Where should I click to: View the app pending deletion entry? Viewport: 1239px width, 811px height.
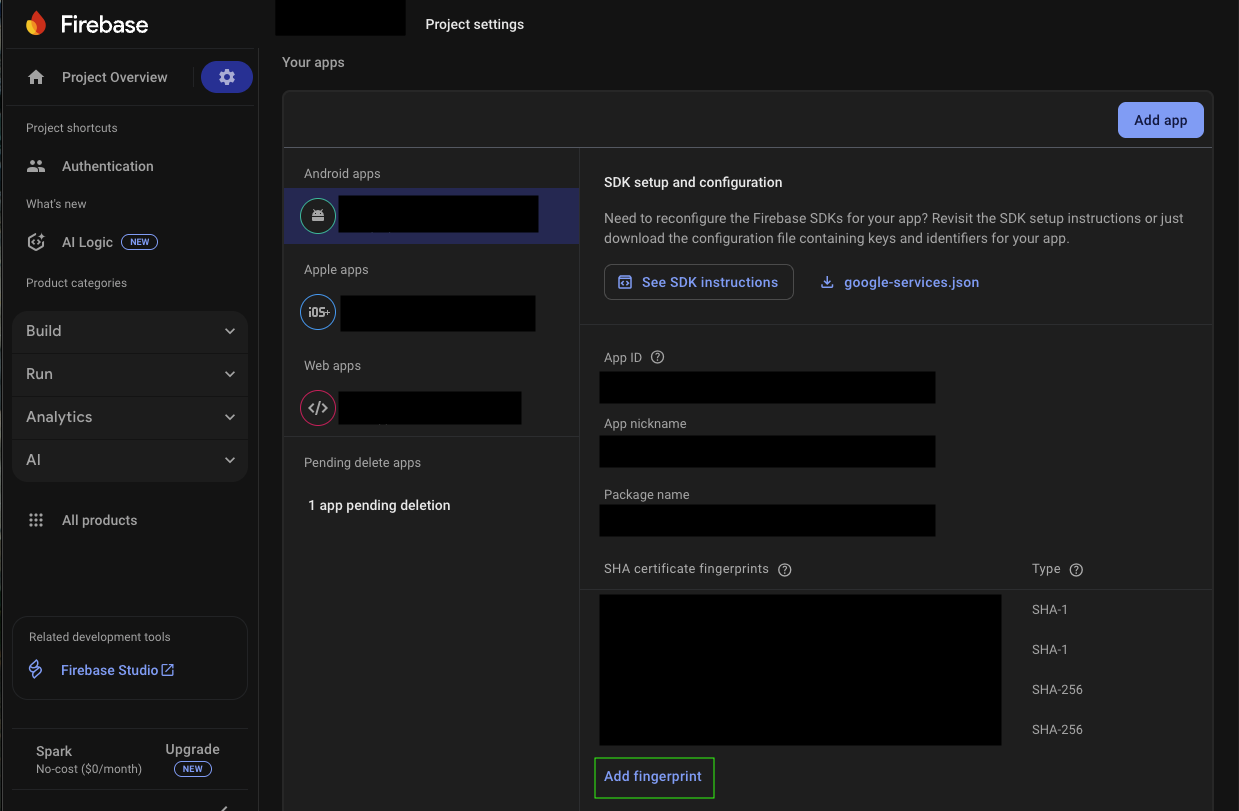(378, 505)
